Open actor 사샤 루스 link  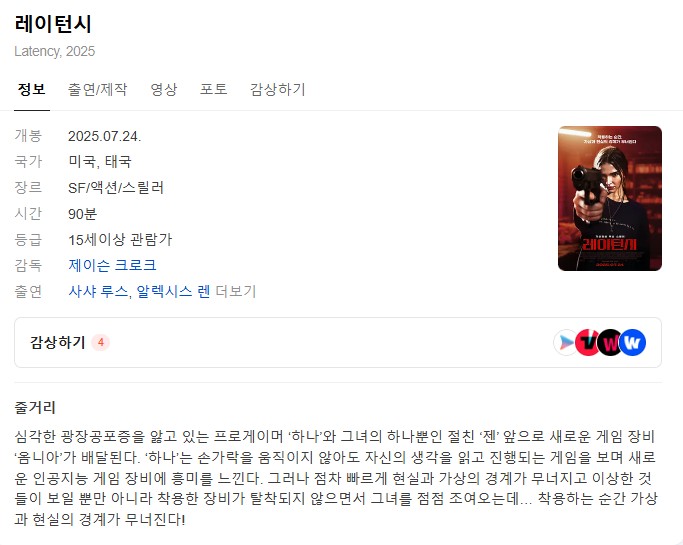point(98,291)
